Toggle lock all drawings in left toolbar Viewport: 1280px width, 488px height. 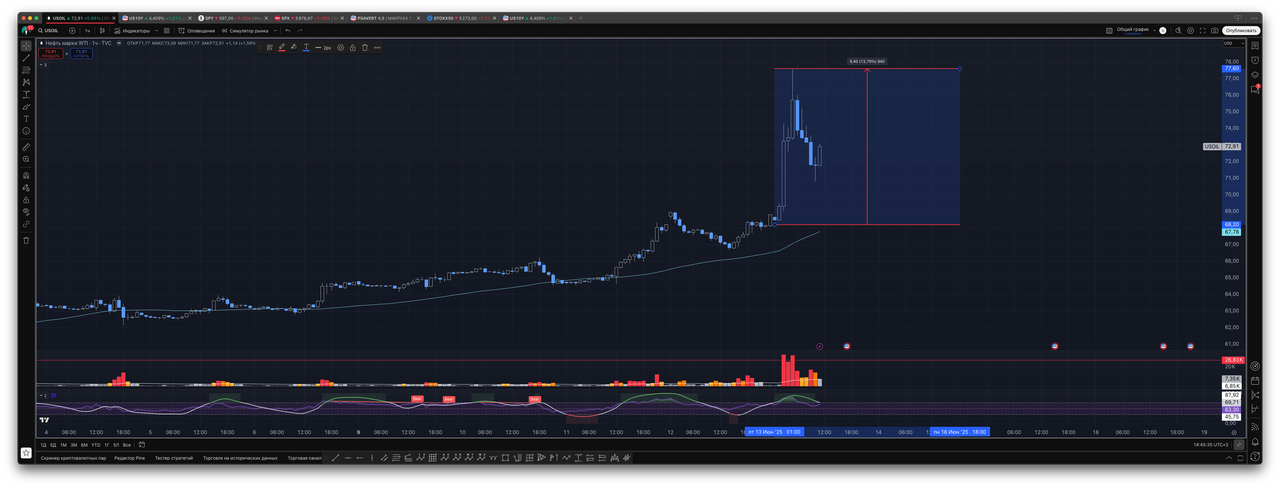26,200
